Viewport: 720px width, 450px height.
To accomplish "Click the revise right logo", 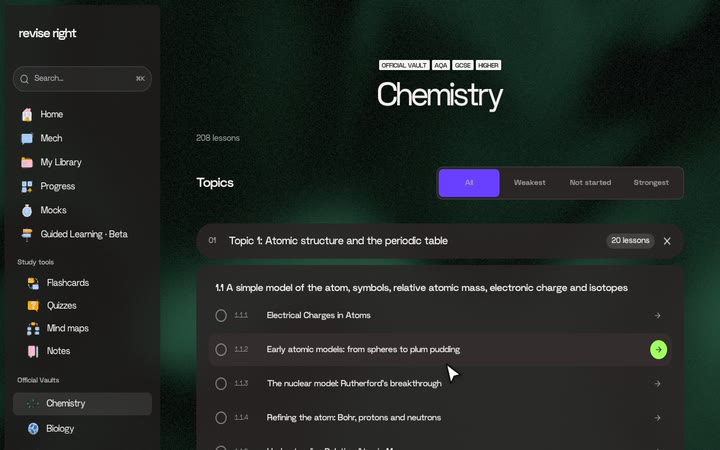I will click(47, 34).
